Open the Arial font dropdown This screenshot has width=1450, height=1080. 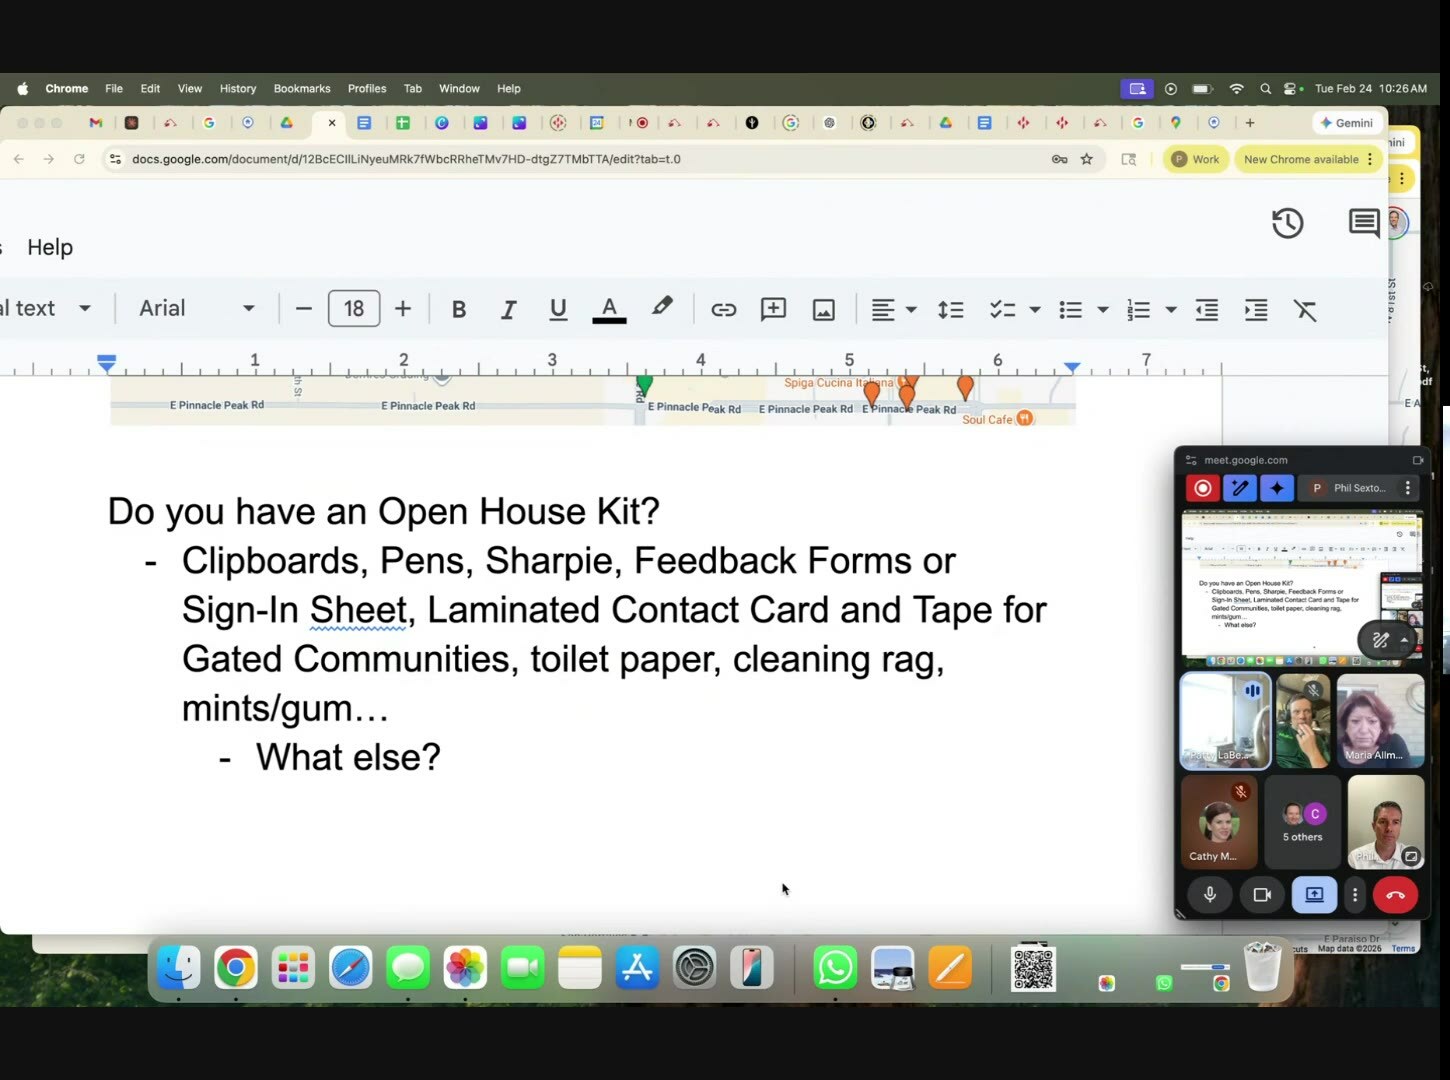[197, 308]
